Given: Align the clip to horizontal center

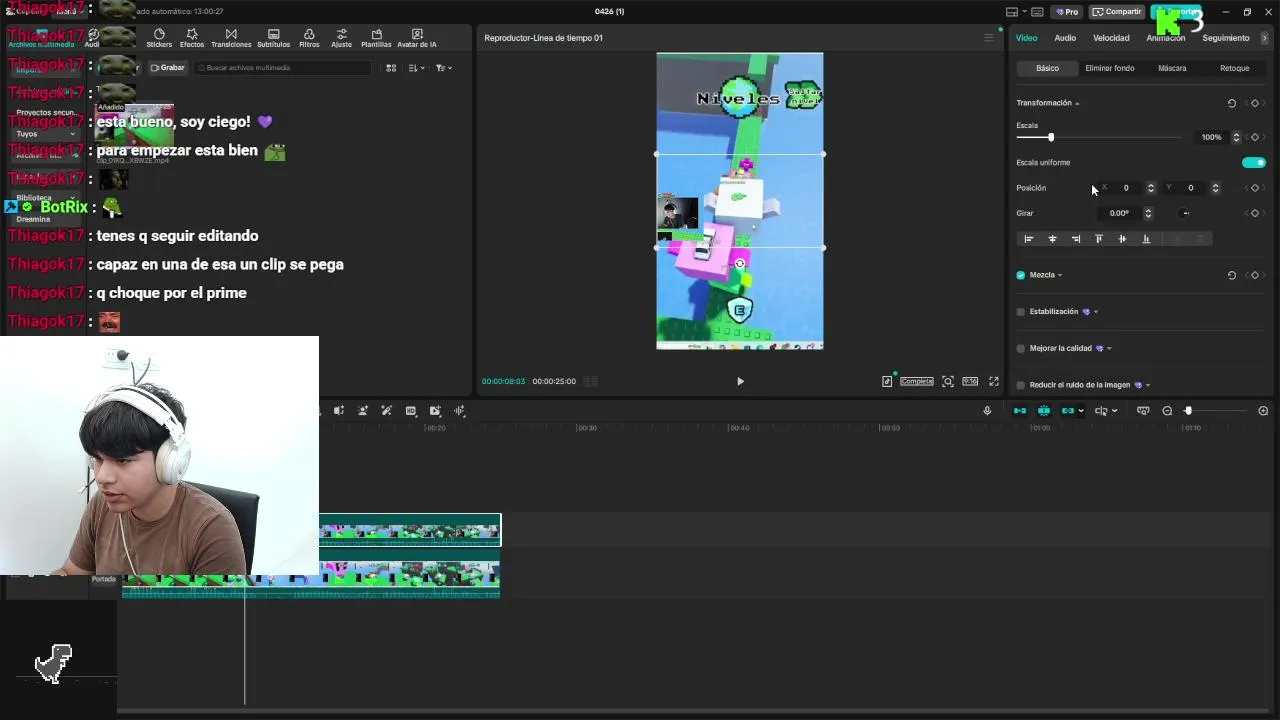Looking at the screenshot, I should pyautogui.click(x=1052, y=239).
